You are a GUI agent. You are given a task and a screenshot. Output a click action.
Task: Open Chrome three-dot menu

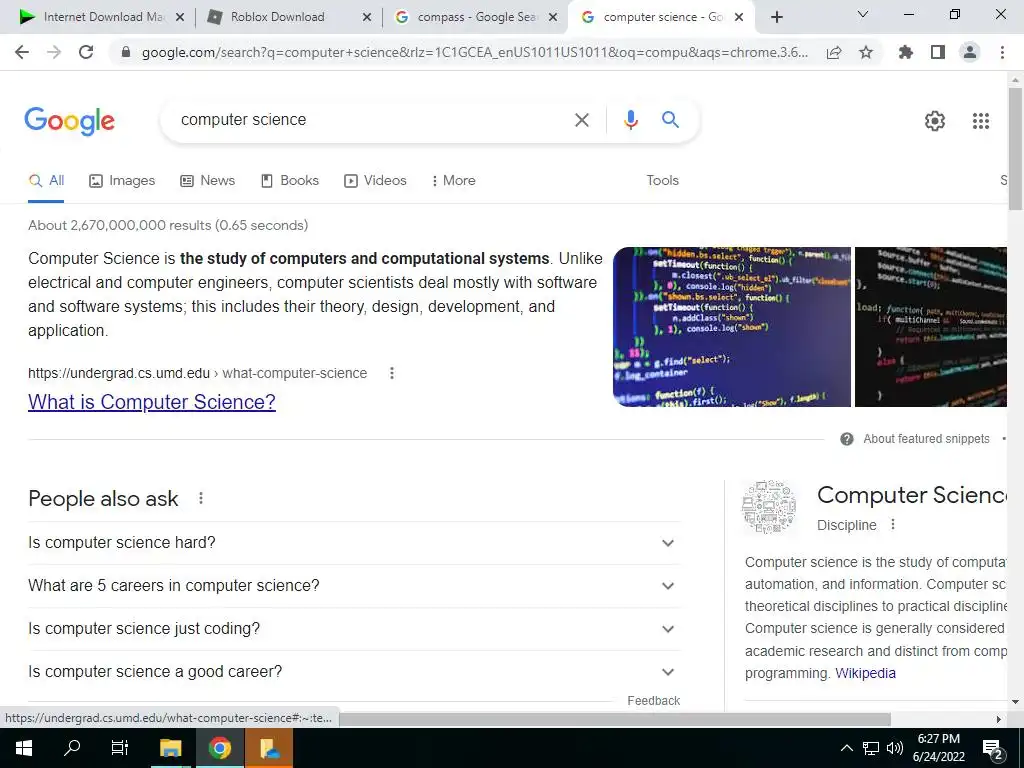[x=1002, y=52]
